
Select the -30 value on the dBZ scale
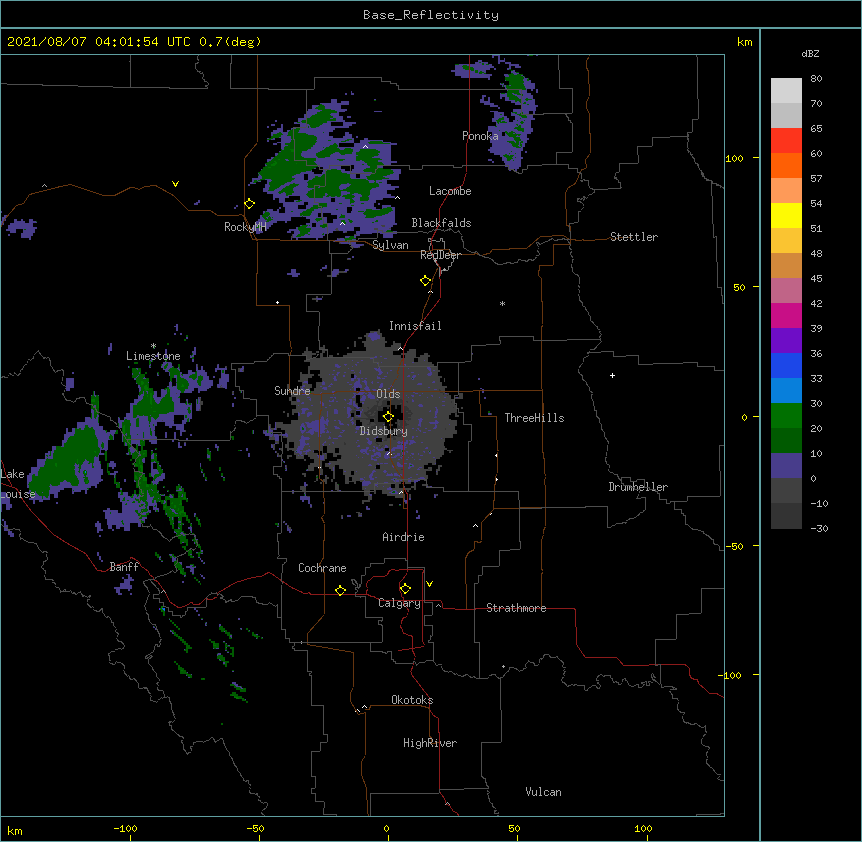point(819,528)
